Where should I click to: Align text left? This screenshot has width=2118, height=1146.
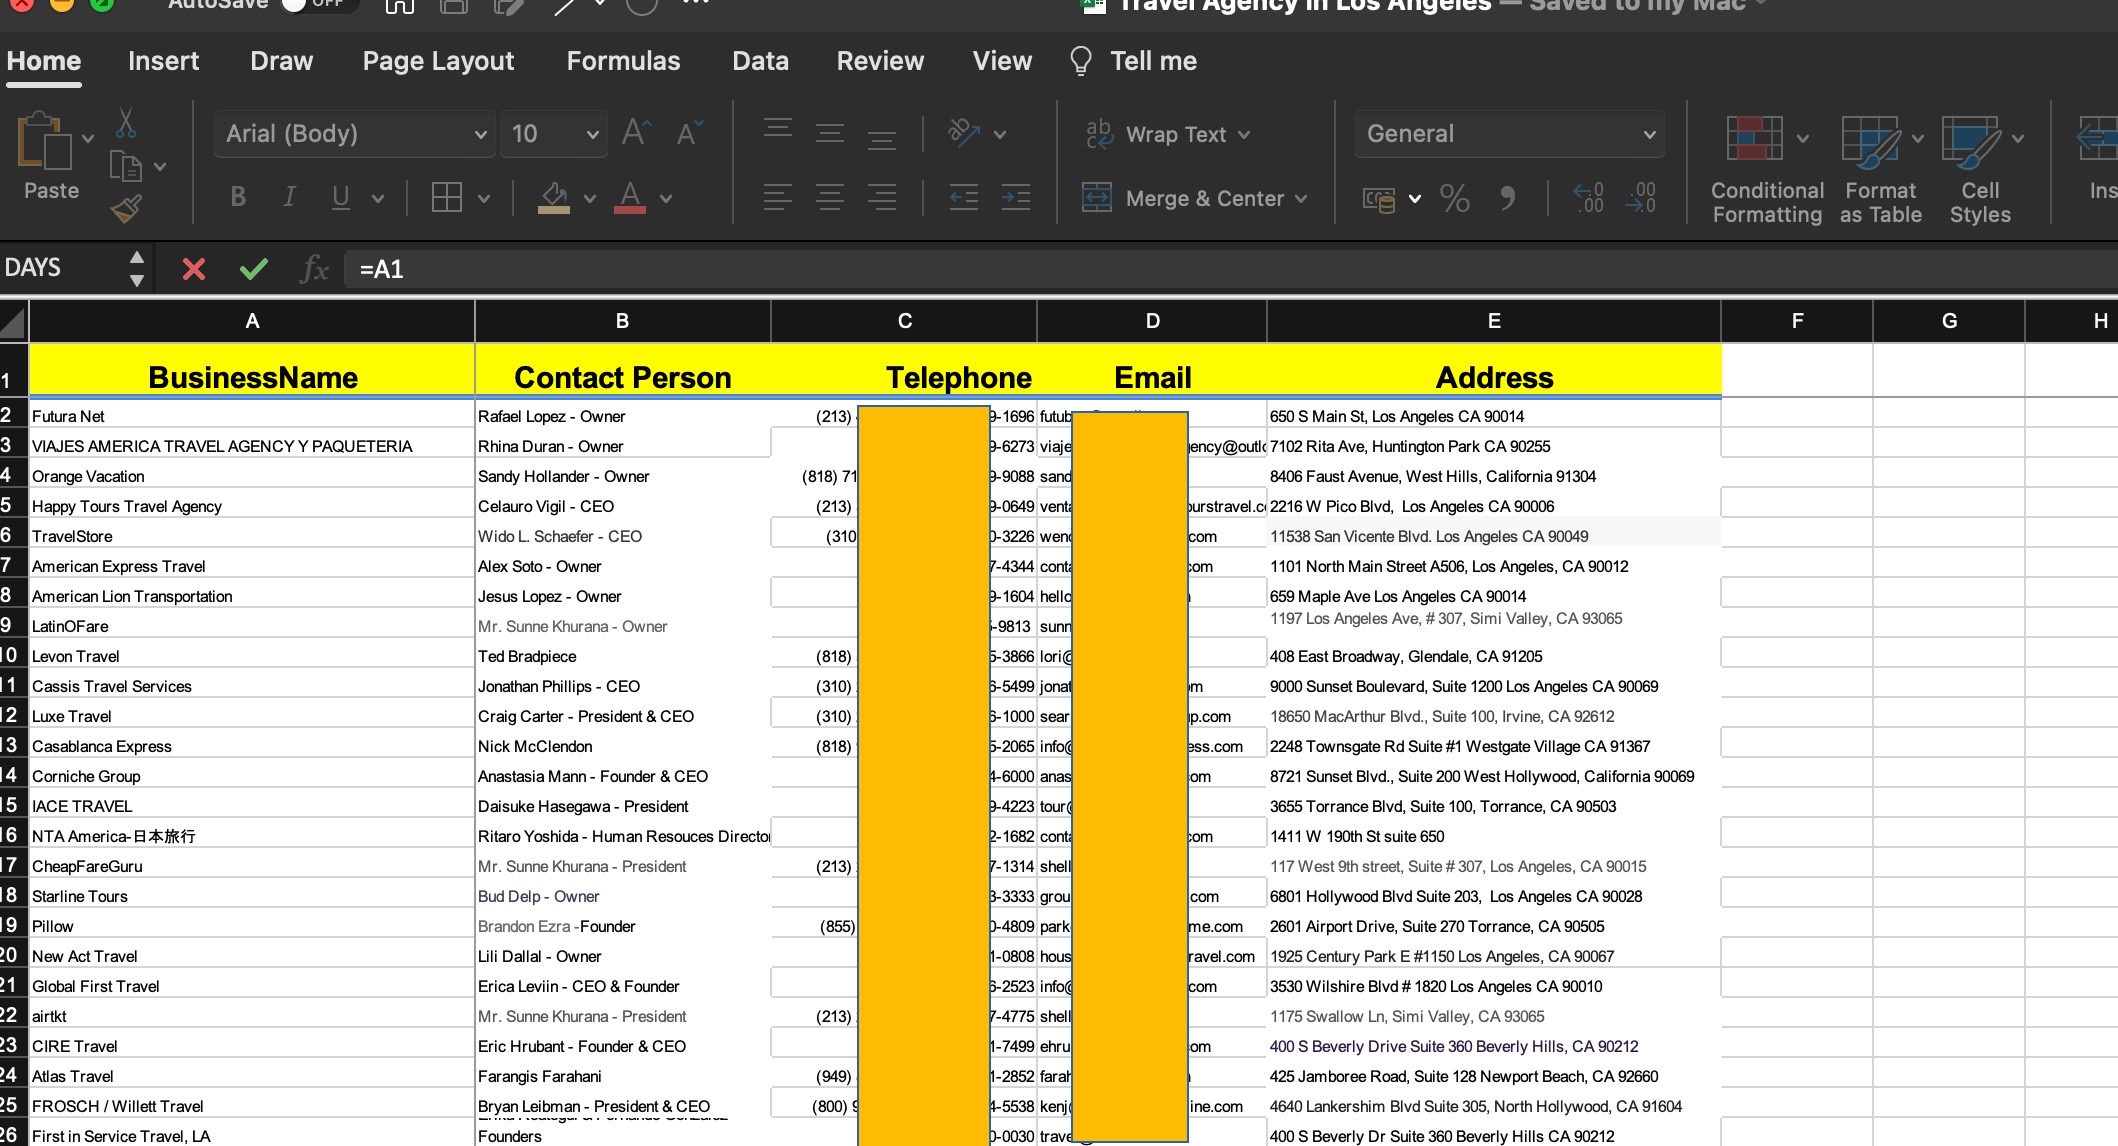(x=778, y=197)
